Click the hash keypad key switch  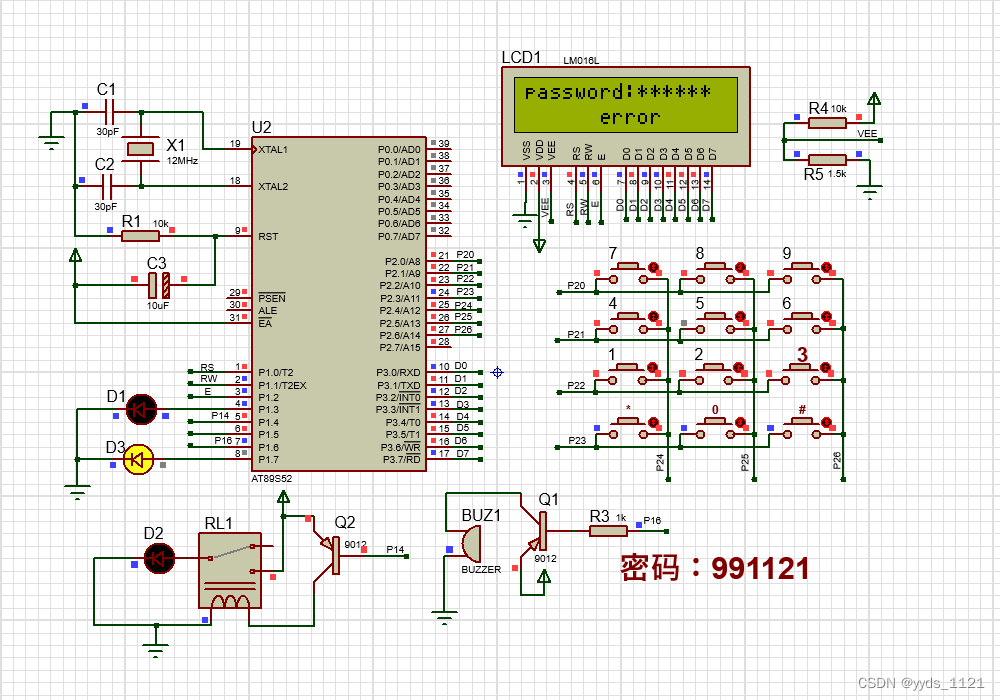(802, 428)
